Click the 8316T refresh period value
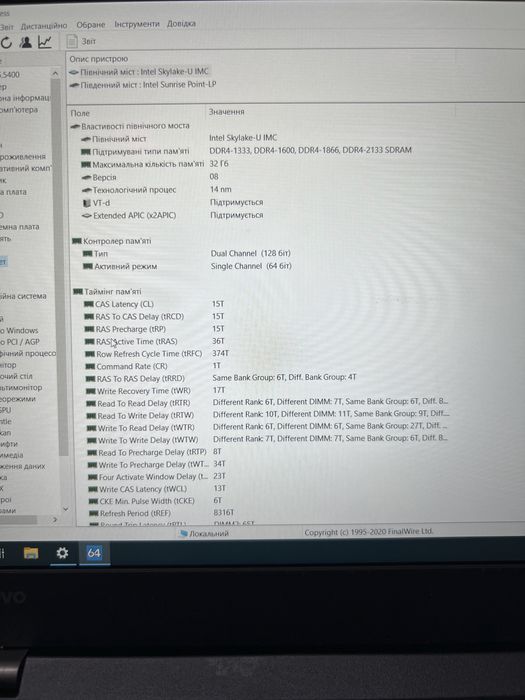Image resolution: width=525 pixels, height=700 pixels. point(224,512)
